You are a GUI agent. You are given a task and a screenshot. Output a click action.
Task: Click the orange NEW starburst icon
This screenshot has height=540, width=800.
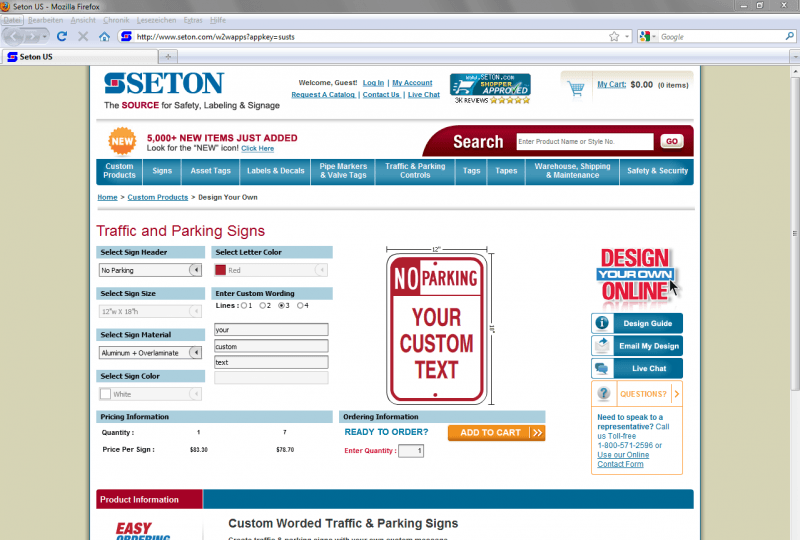(122, 141)
